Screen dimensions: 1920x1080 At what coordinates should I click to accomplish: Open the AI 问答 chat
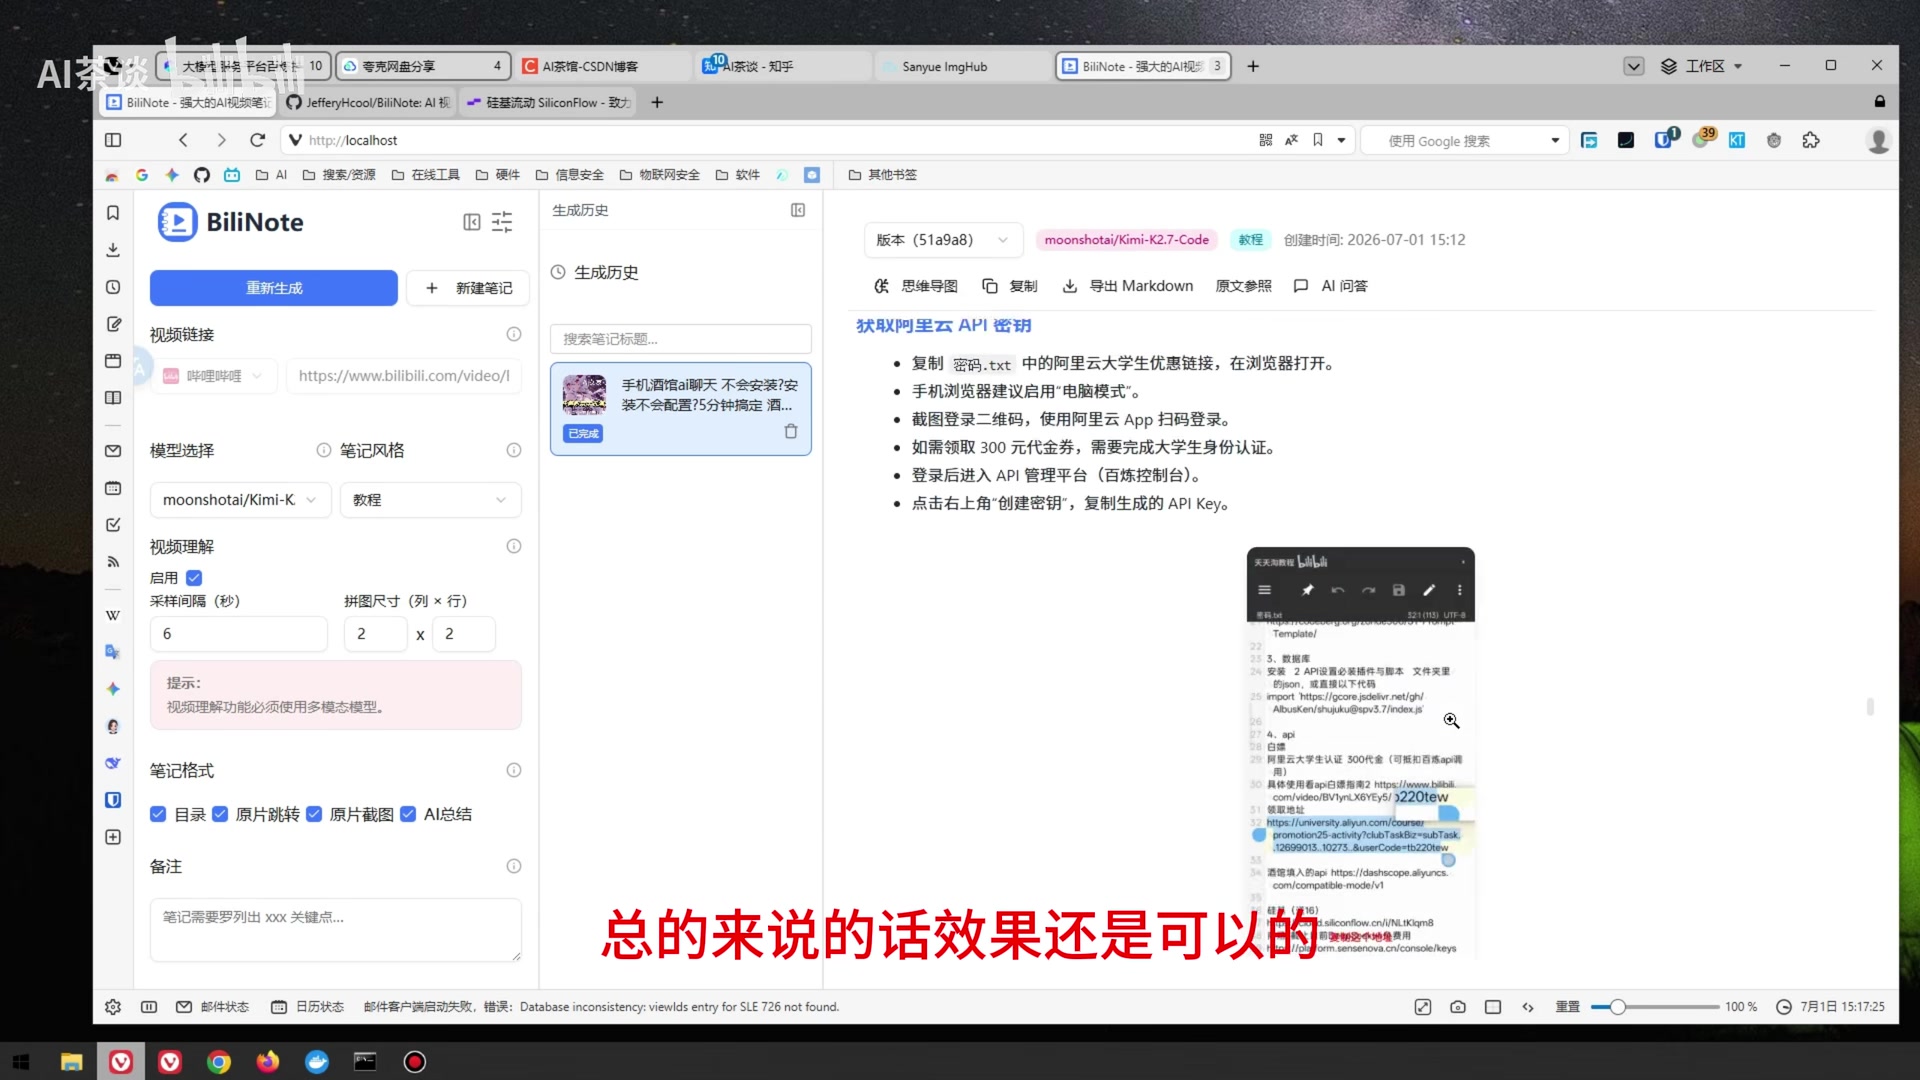point(1330,286)
